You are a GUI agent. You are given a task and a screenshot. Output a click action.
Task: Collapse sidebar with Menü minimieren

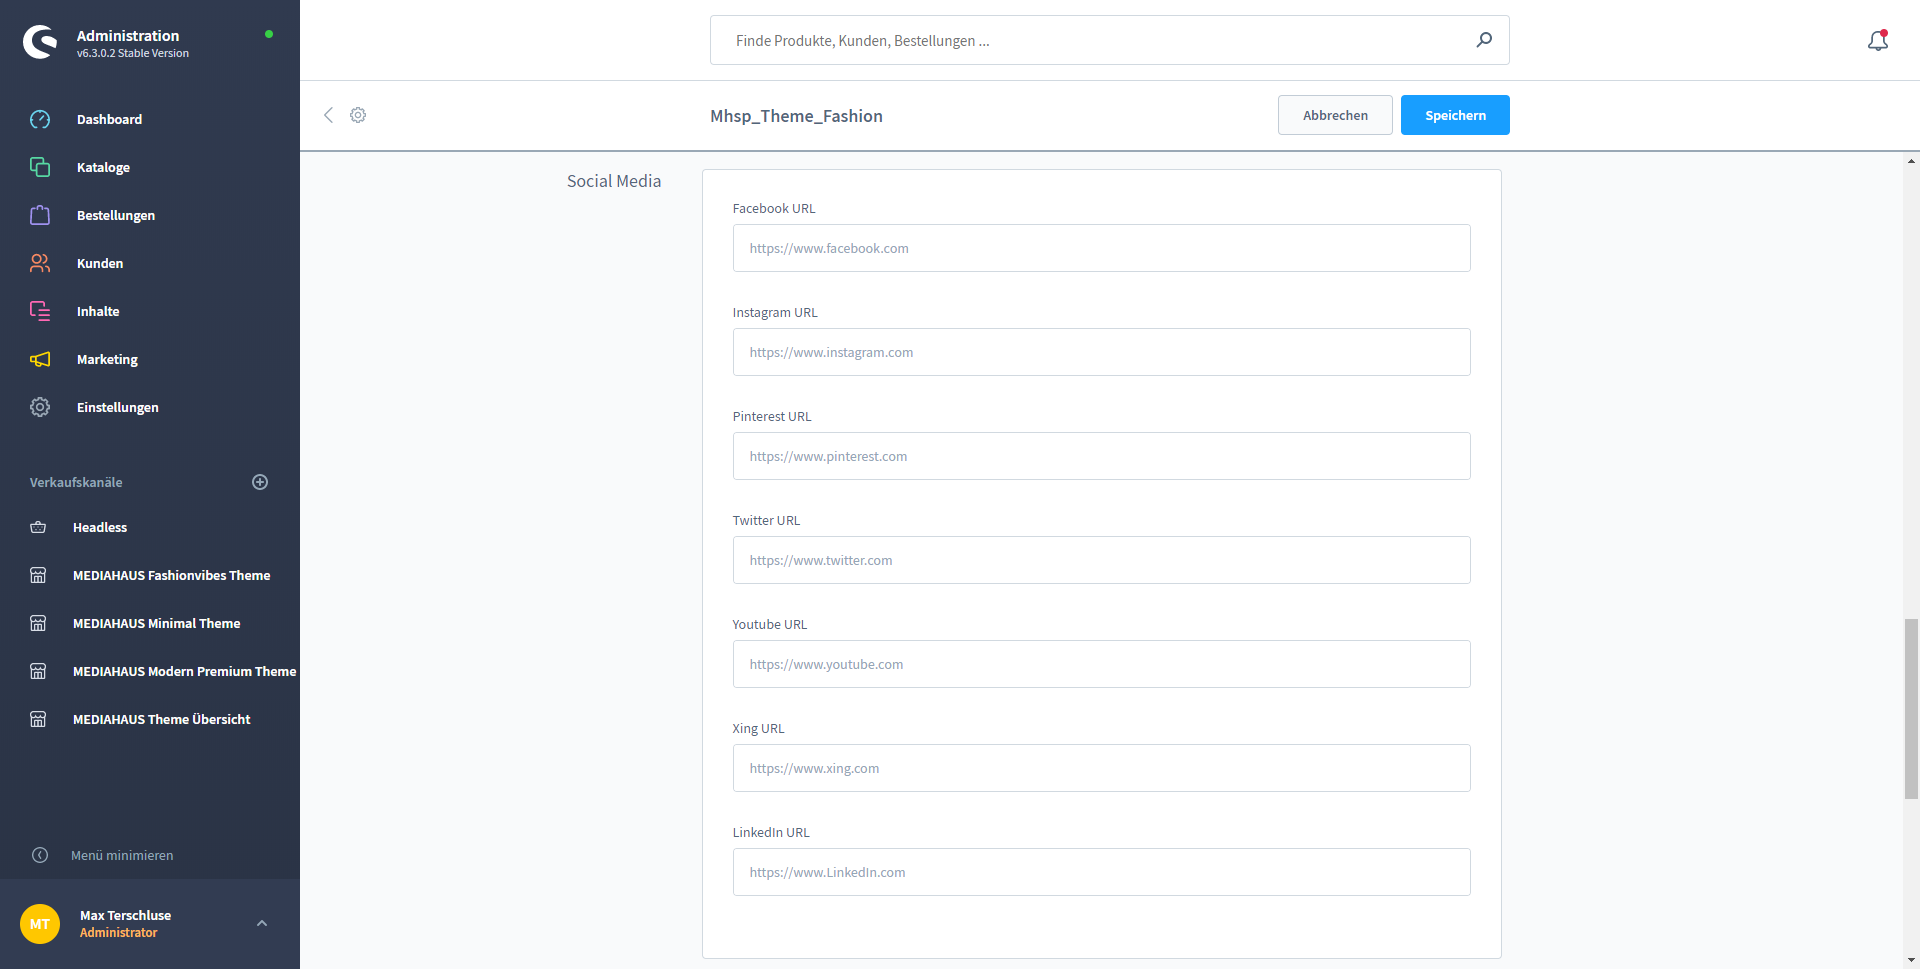(x=122, y=855)
